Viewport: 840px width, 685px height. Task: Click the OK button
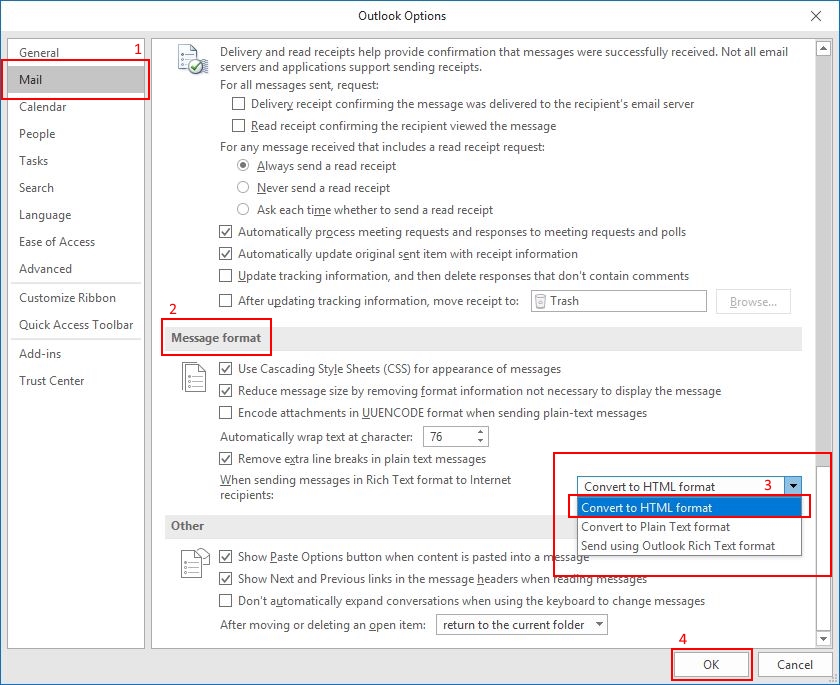coord(711,664)
